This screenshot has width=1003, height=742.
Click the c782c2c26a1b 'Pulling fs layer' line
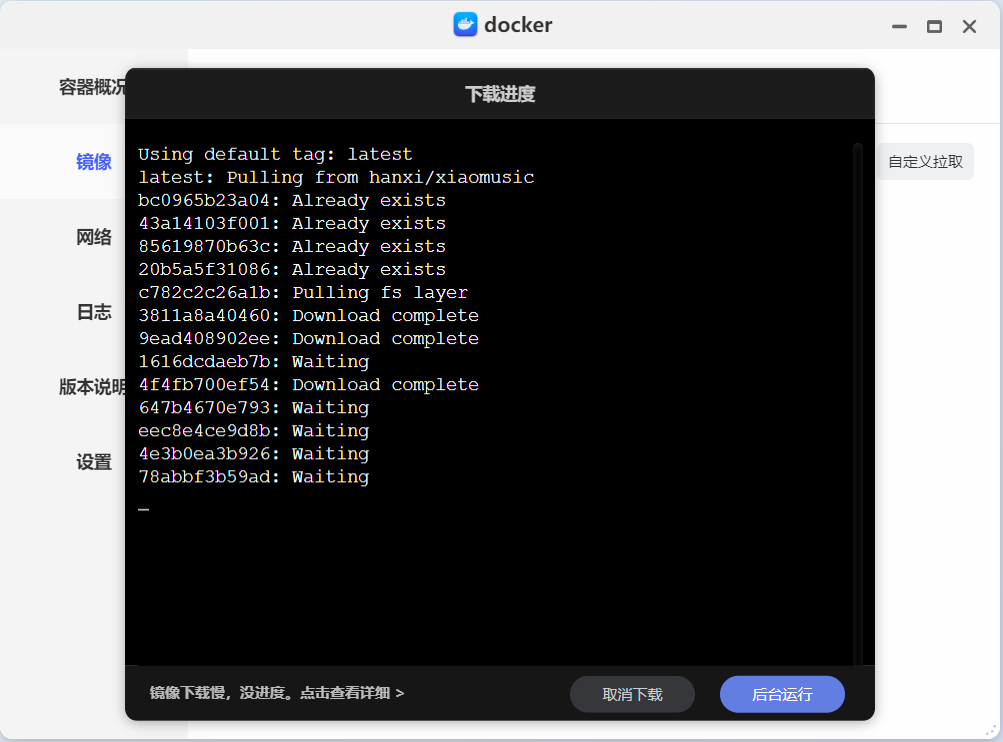point(303,292)
